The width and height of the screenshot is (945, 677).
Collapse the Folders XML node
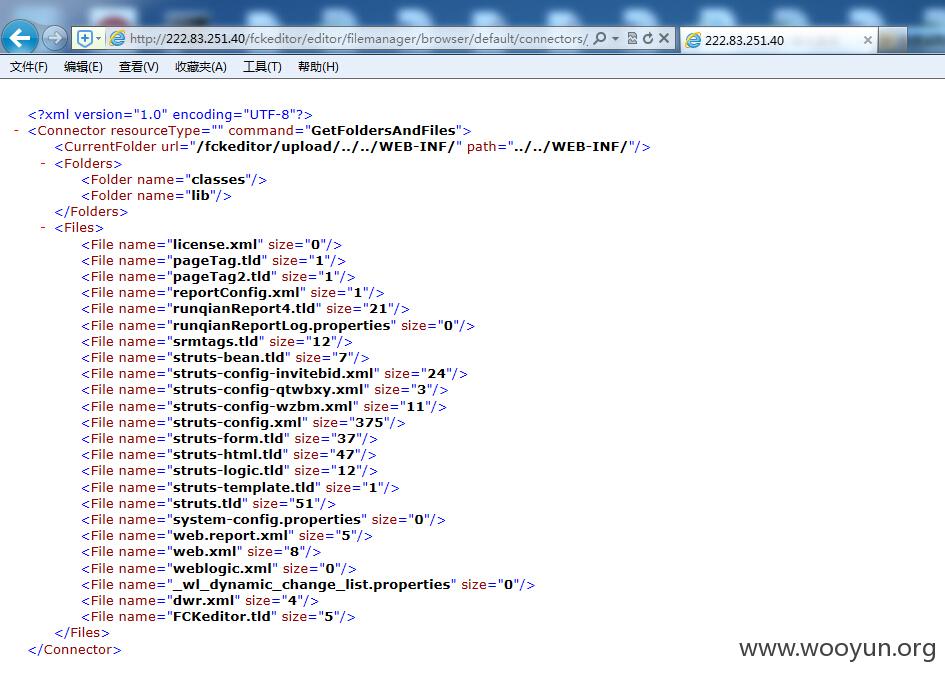click(x=43, y=163)
